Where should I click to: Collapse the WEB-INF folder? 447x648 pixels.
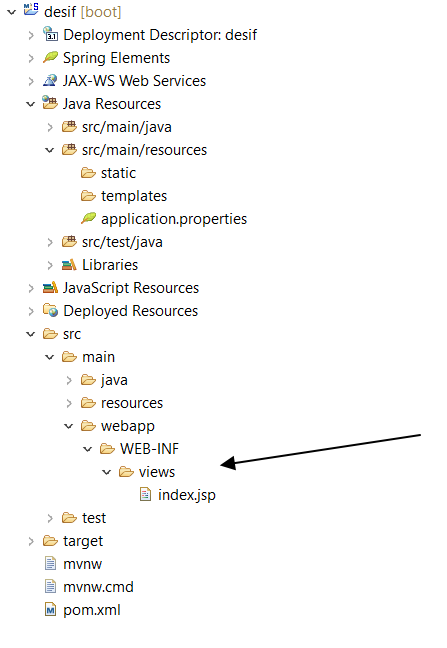coord(88,449)
